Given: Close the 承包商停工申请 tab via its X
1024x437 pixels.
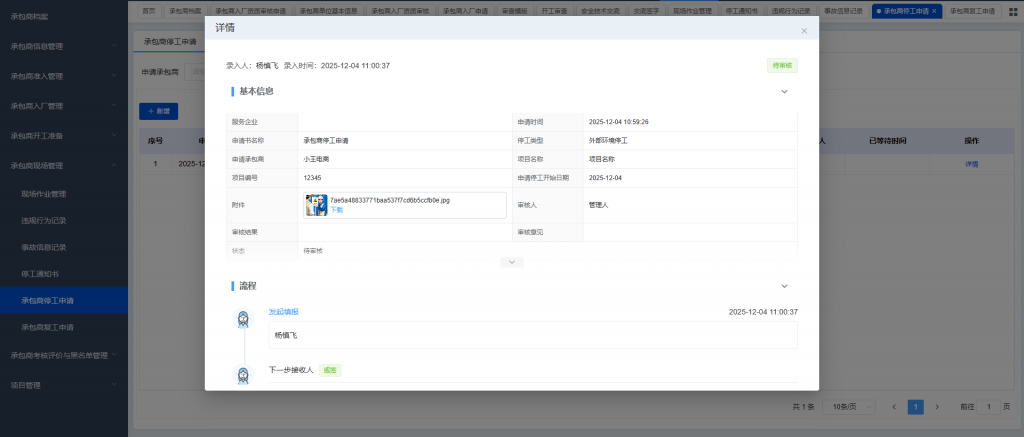Looking at the screenshot, I should 934,11.
